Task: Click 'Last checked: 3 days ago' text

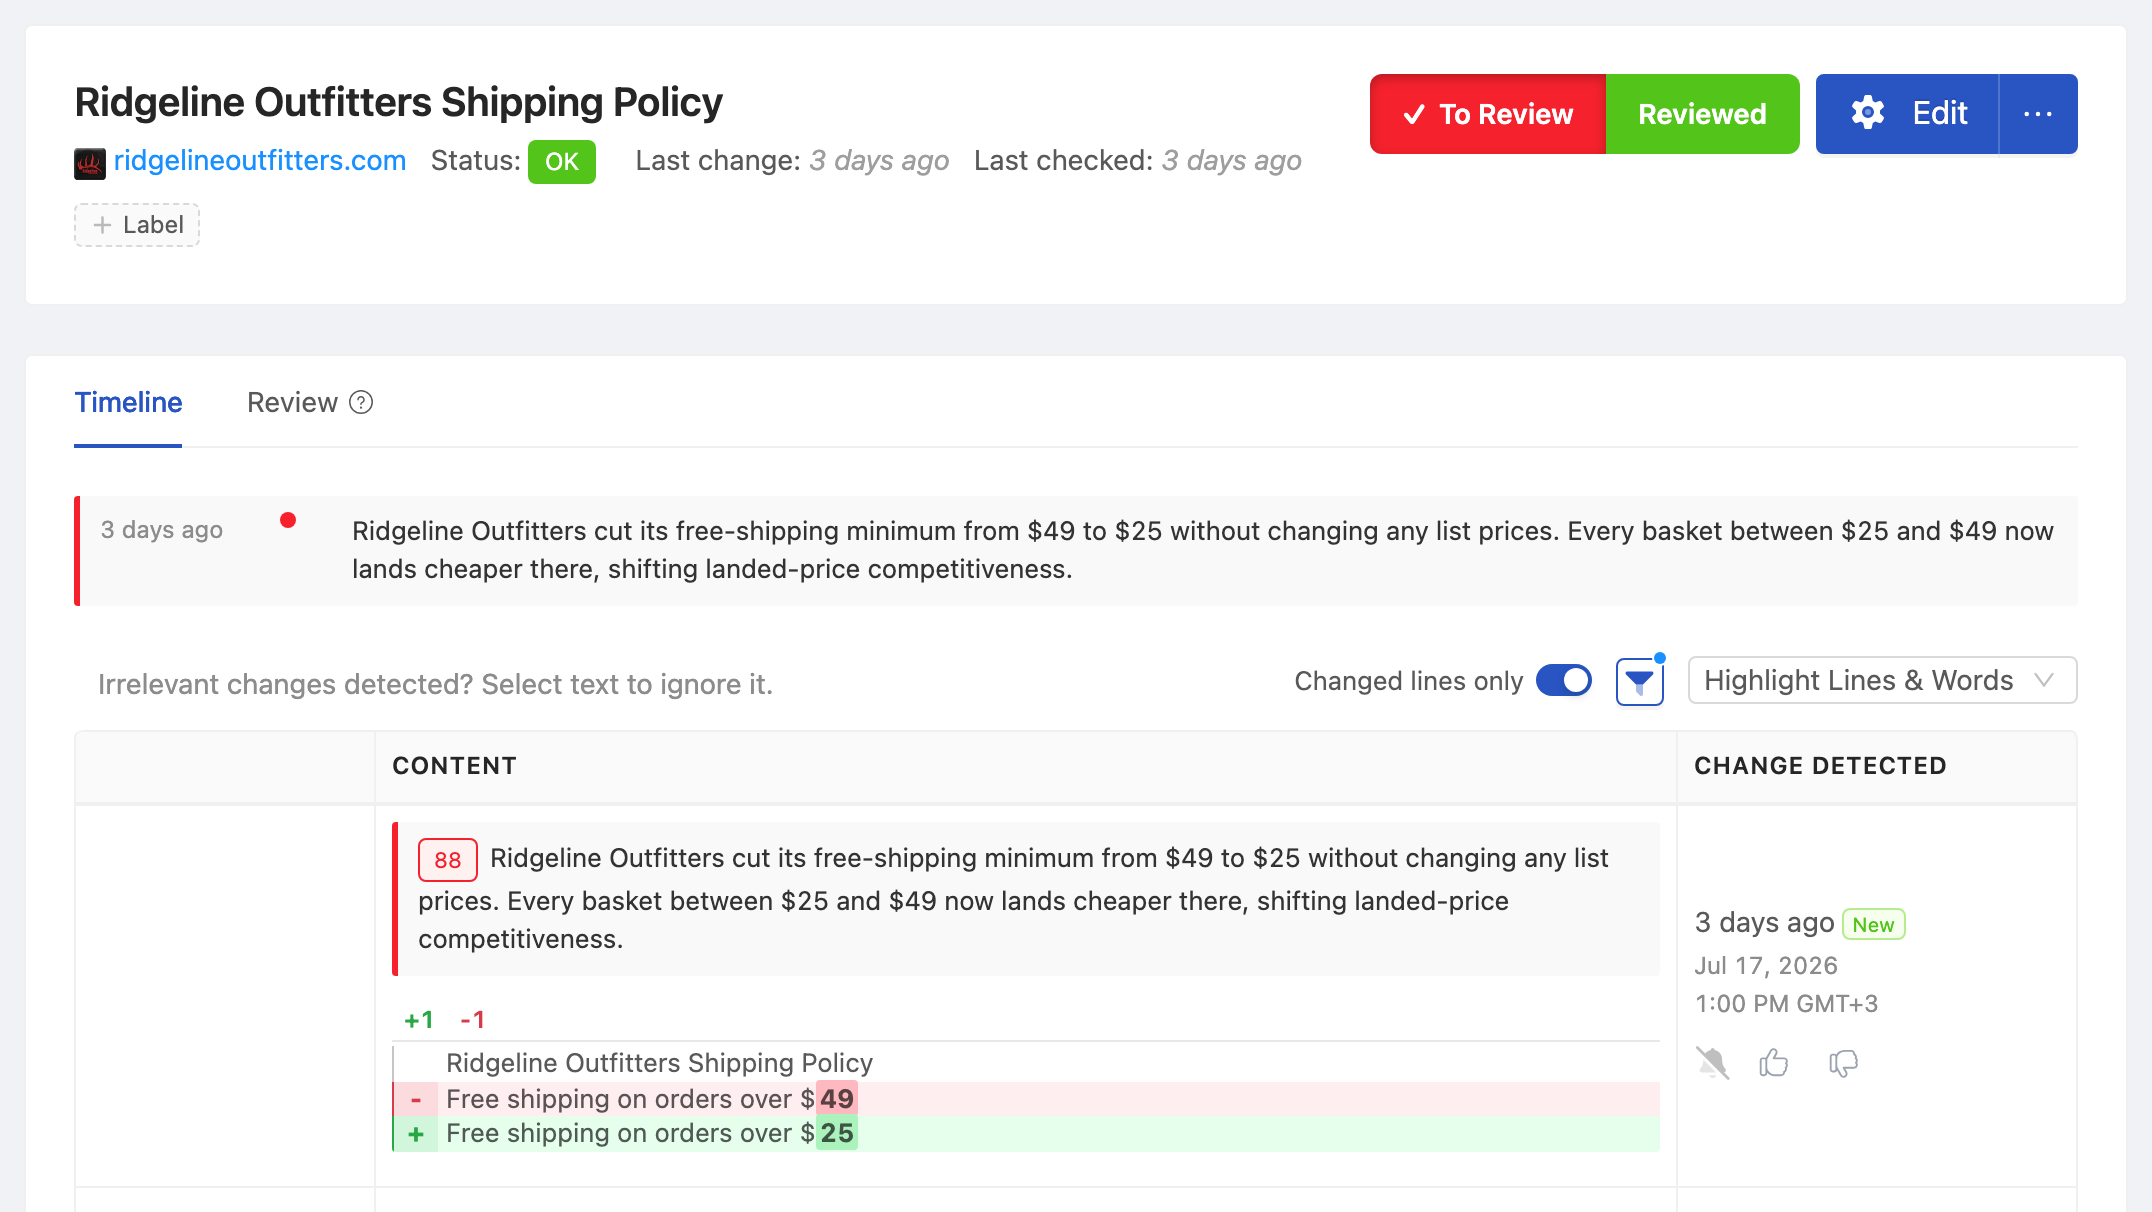Action: [1137, 161]
